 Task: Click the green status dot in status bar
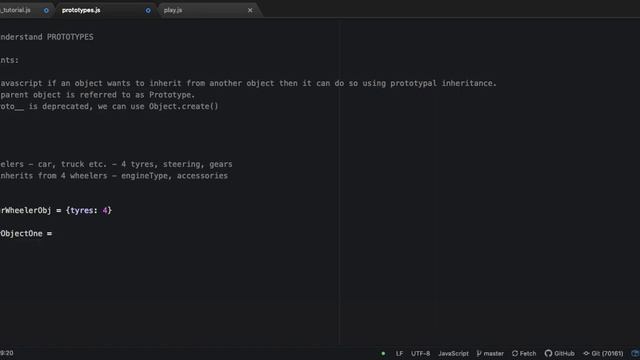[383, 353]
